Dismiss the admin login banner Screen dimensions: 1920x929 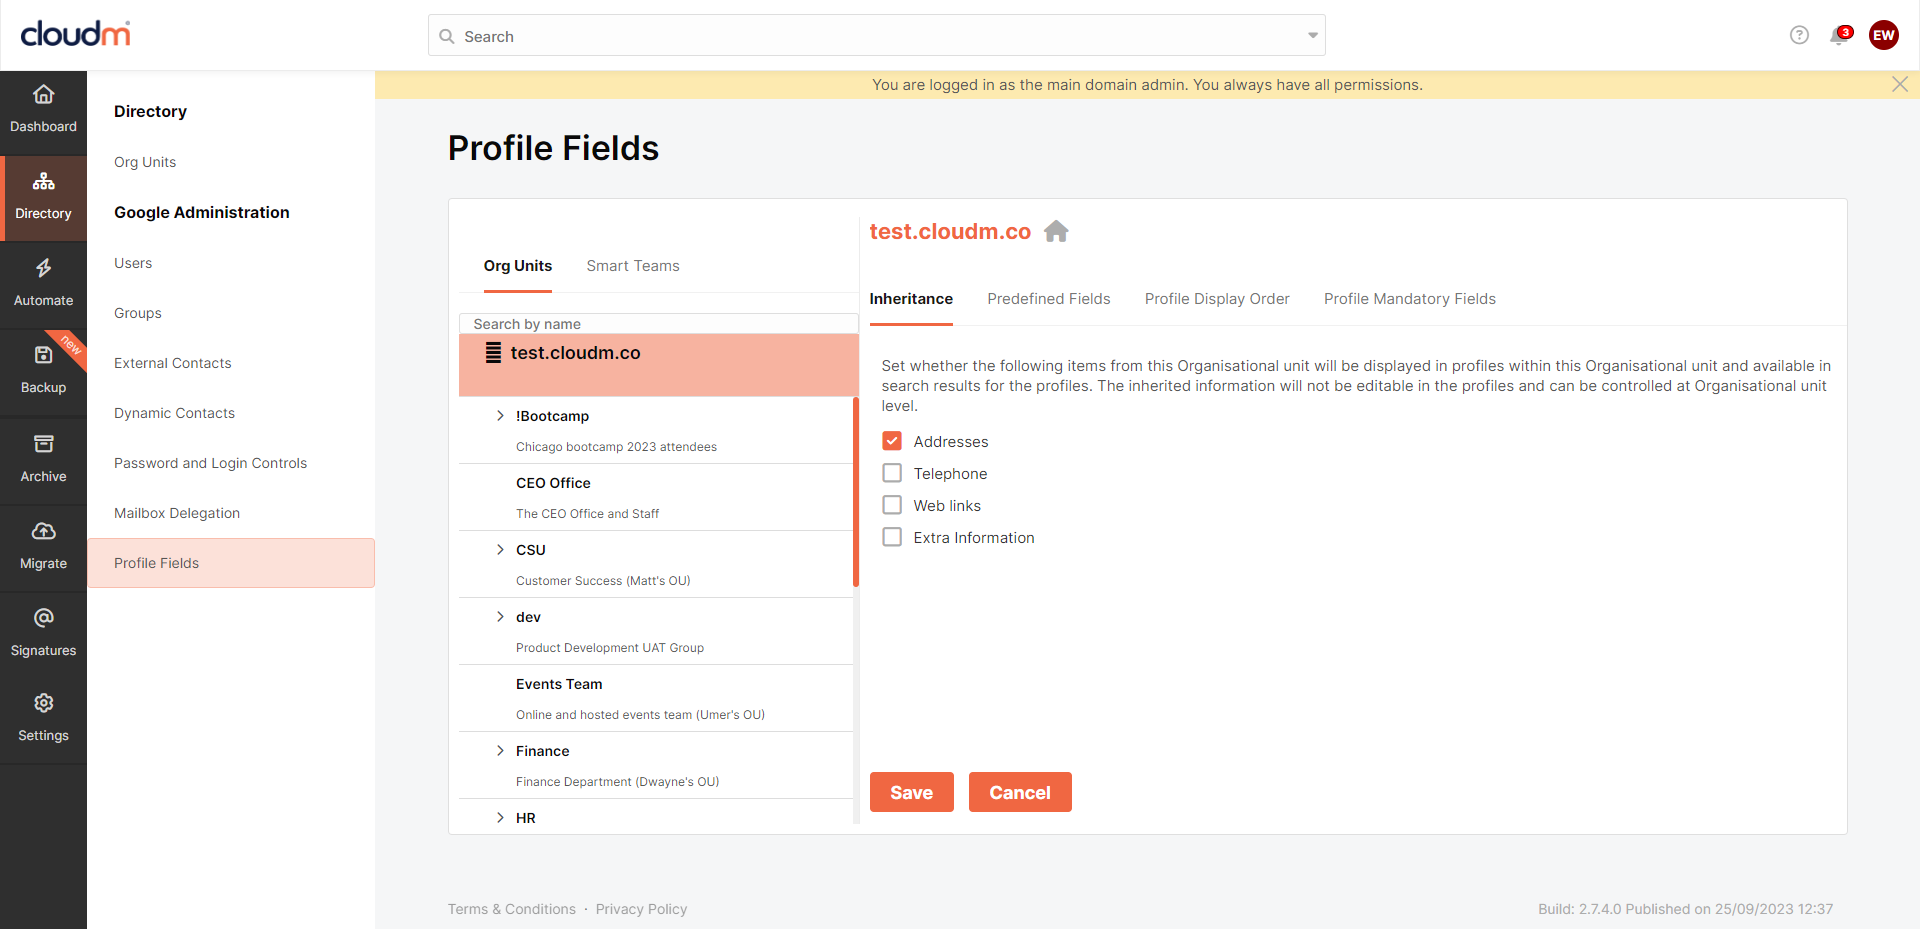coord(1900,84)
